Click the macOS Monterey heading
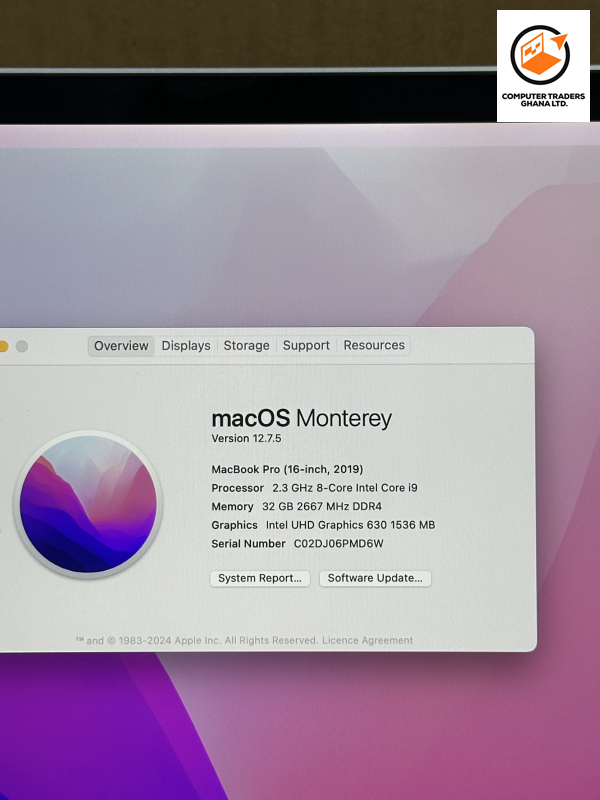 pos(302,418)
